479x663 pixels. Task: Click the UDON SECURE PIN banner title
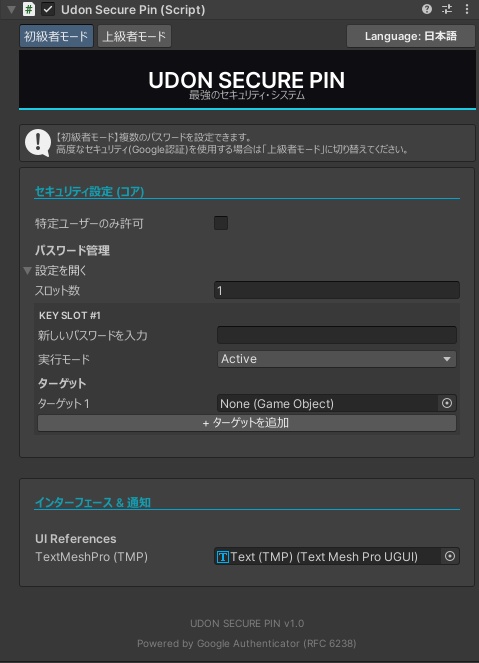pyautogui.click(x=246, y=79)
